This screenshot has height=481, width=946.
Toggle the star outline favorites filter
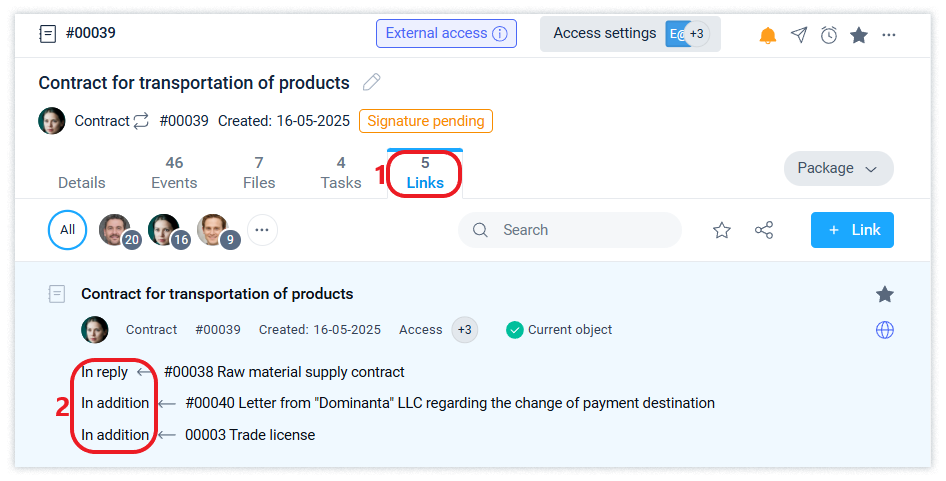click(722, 230)
